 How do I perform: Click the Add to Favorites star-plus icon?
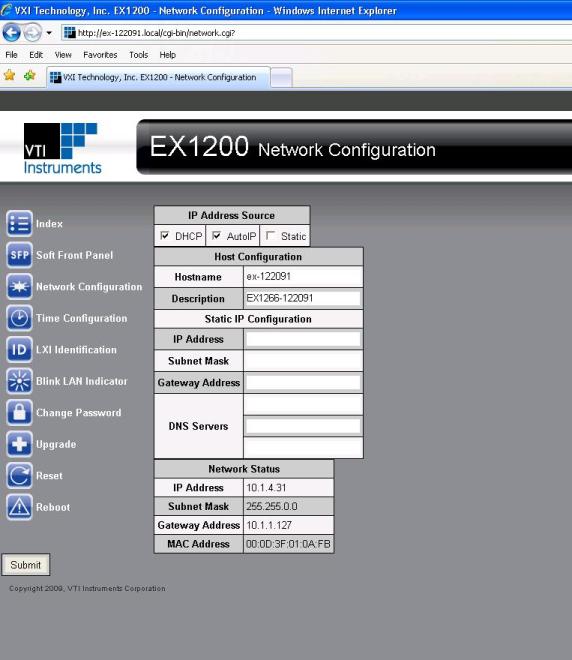coord(29,76)
